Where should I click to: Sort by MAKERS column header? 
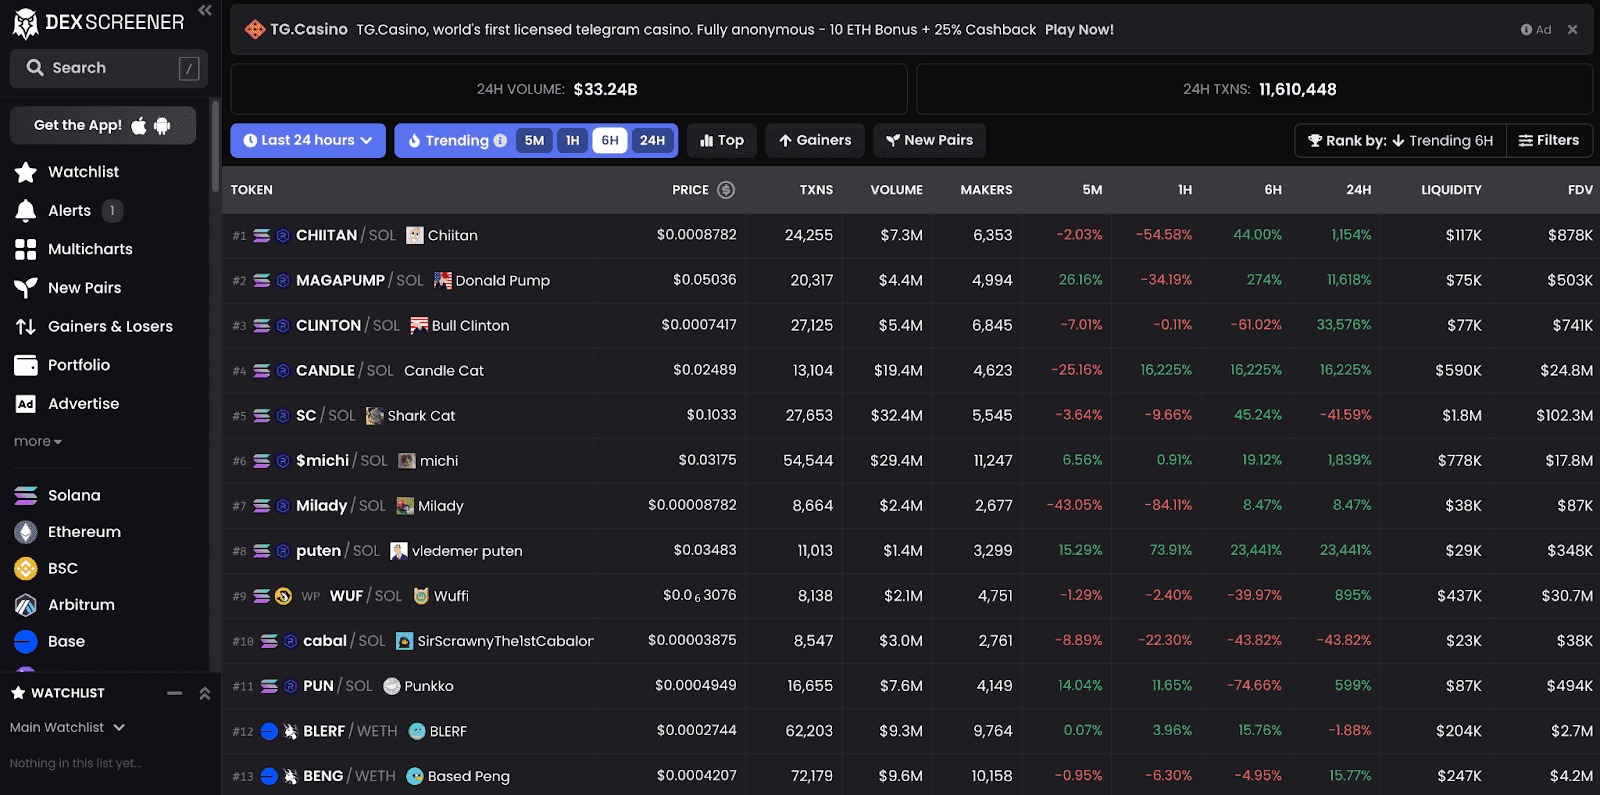coord(986,190)
